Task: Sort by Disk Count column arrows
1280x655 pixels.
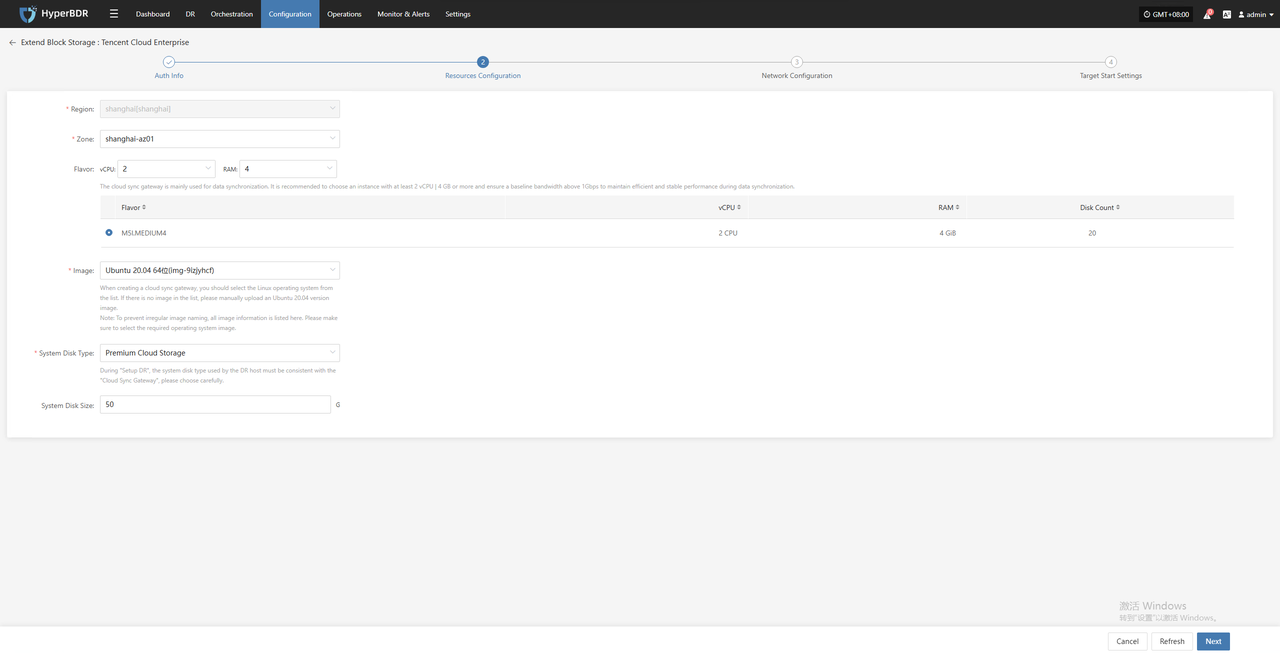Action: pyautogui.click(x=1118, y=207)
